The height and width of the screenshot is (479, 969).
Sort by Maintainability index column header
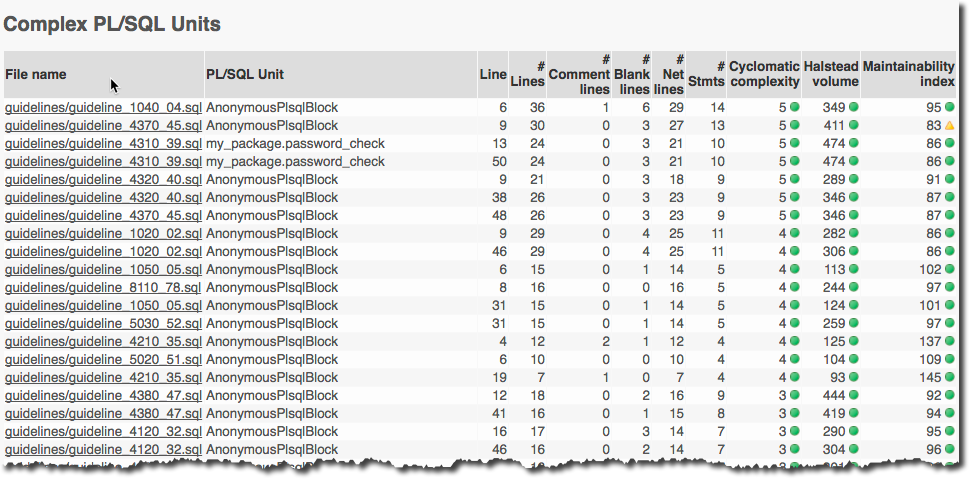[908, 74]
